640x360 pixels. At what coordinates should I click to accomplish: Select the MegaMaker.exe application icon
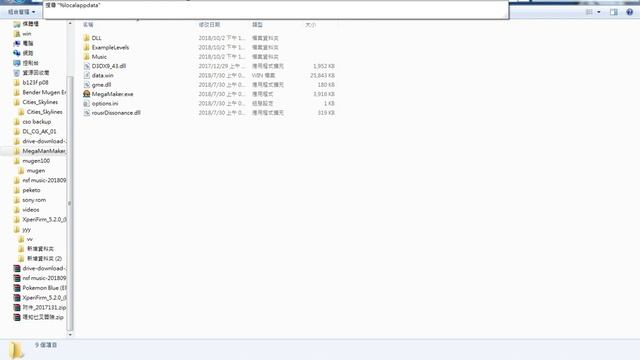coord(86,94)
